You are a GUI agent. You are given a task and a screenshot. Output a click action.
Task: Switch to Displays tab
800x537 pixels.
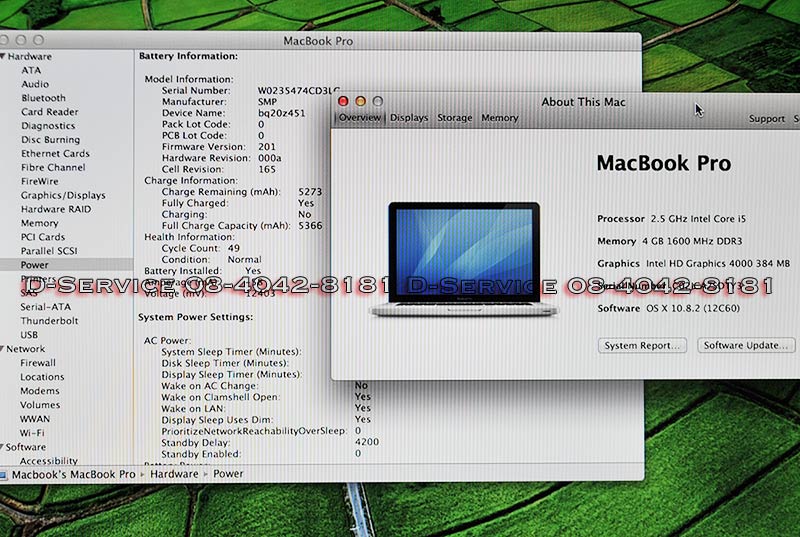click(409, 118)
